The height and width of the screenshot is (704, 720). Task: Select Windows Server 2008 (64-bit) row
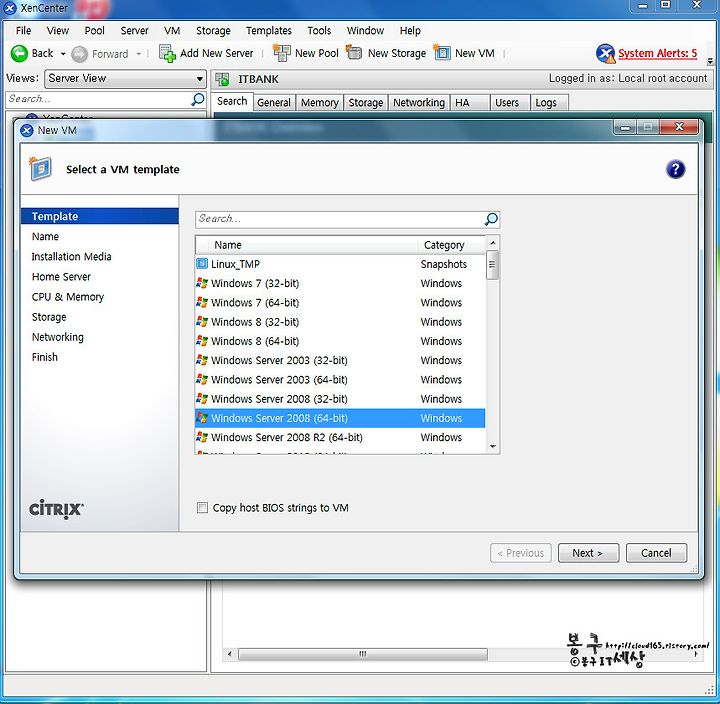(340, 418)
